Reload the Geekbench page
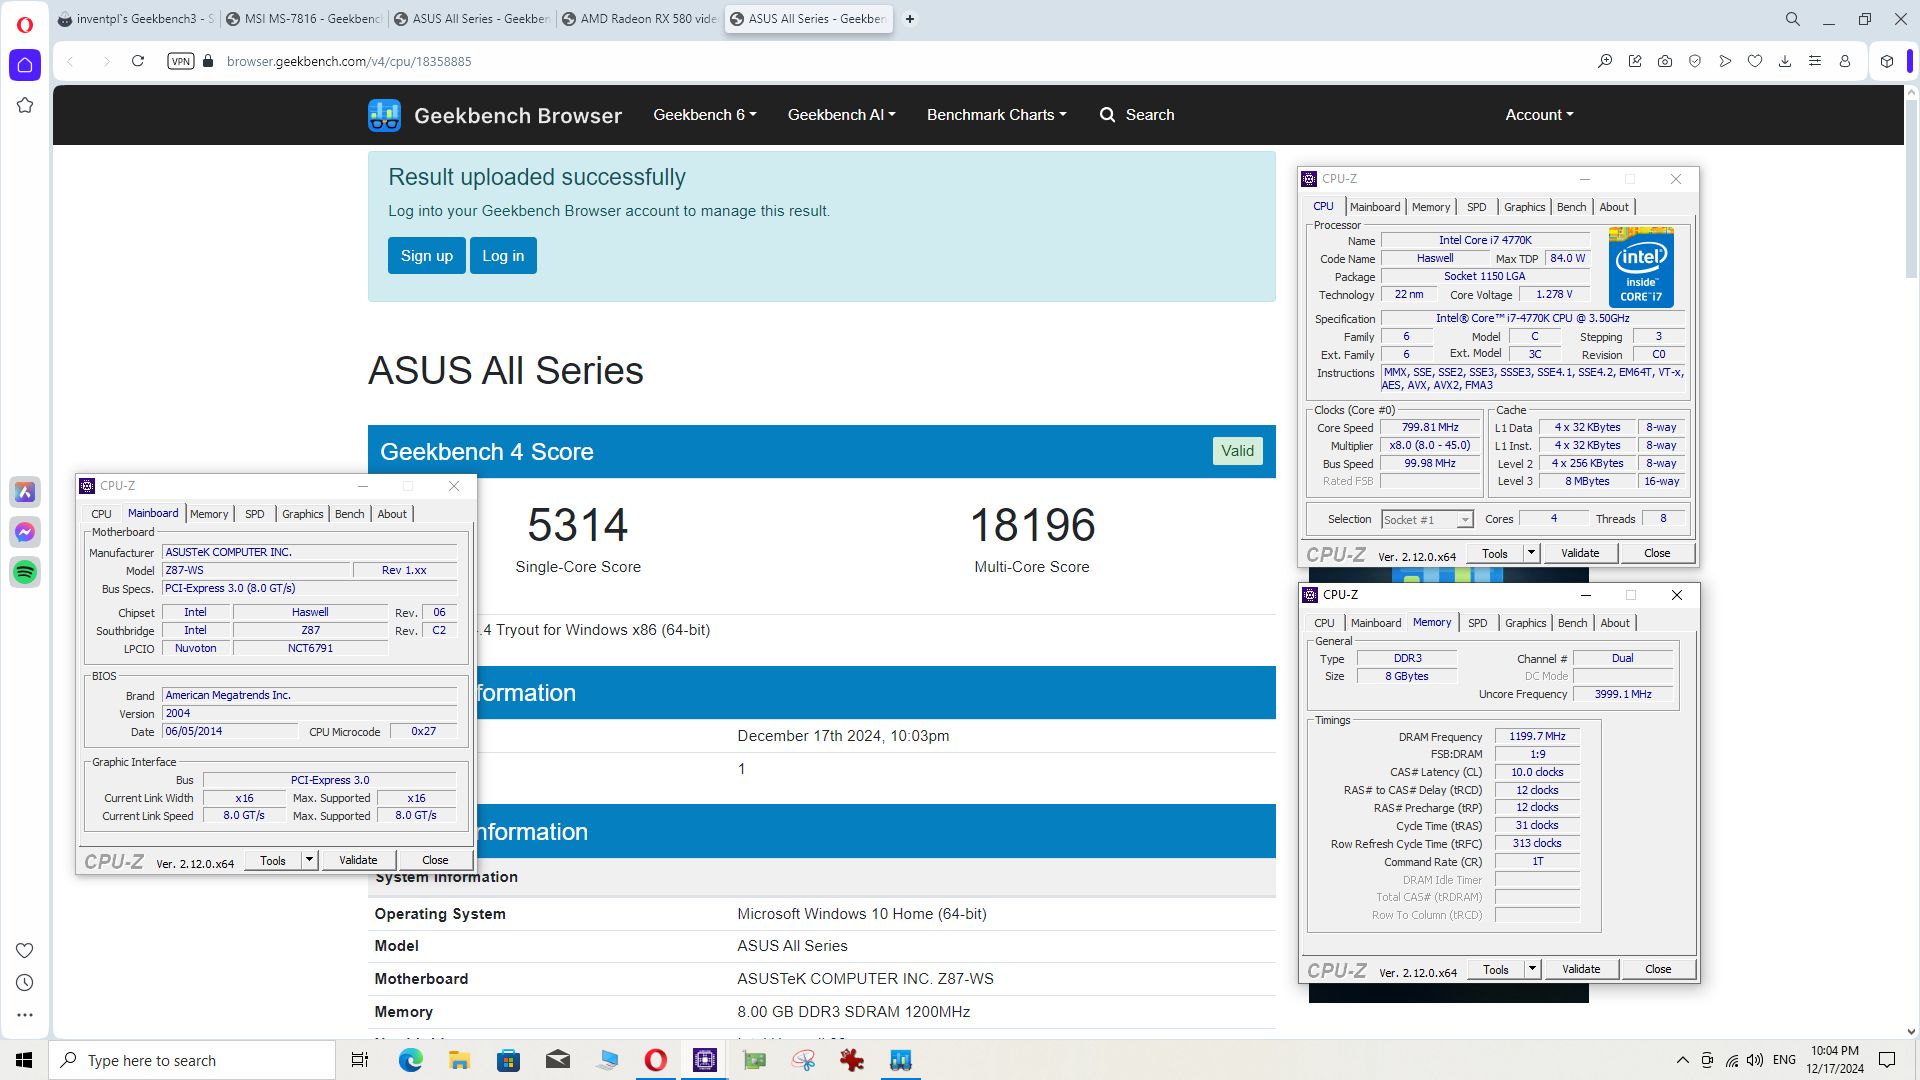The height and width of the screenshot is (1080, 1920). 138,61
